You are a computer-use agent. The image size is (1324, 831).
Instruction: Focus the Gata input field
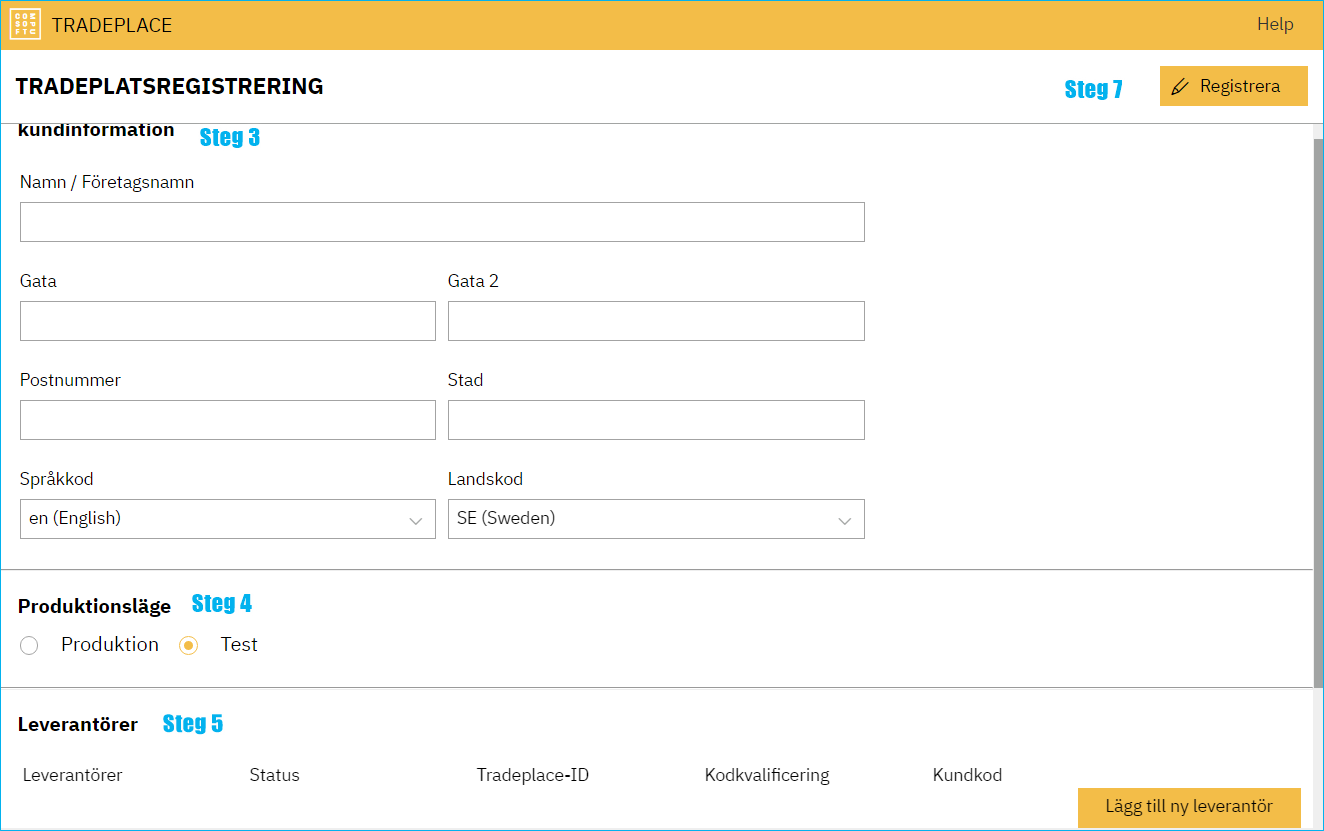point(228,321)
